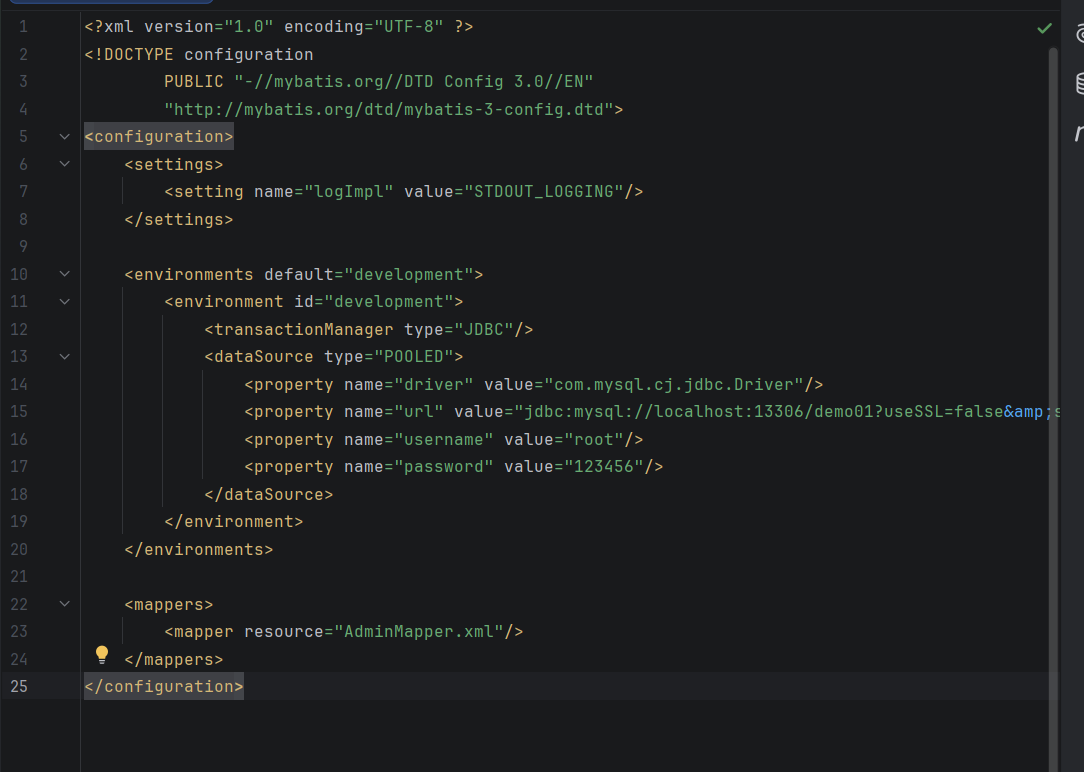Click the "POOLED" dataSource type
Image resolution: width=1084 pixels, height=772 pixels.
(x=414, y=357)
